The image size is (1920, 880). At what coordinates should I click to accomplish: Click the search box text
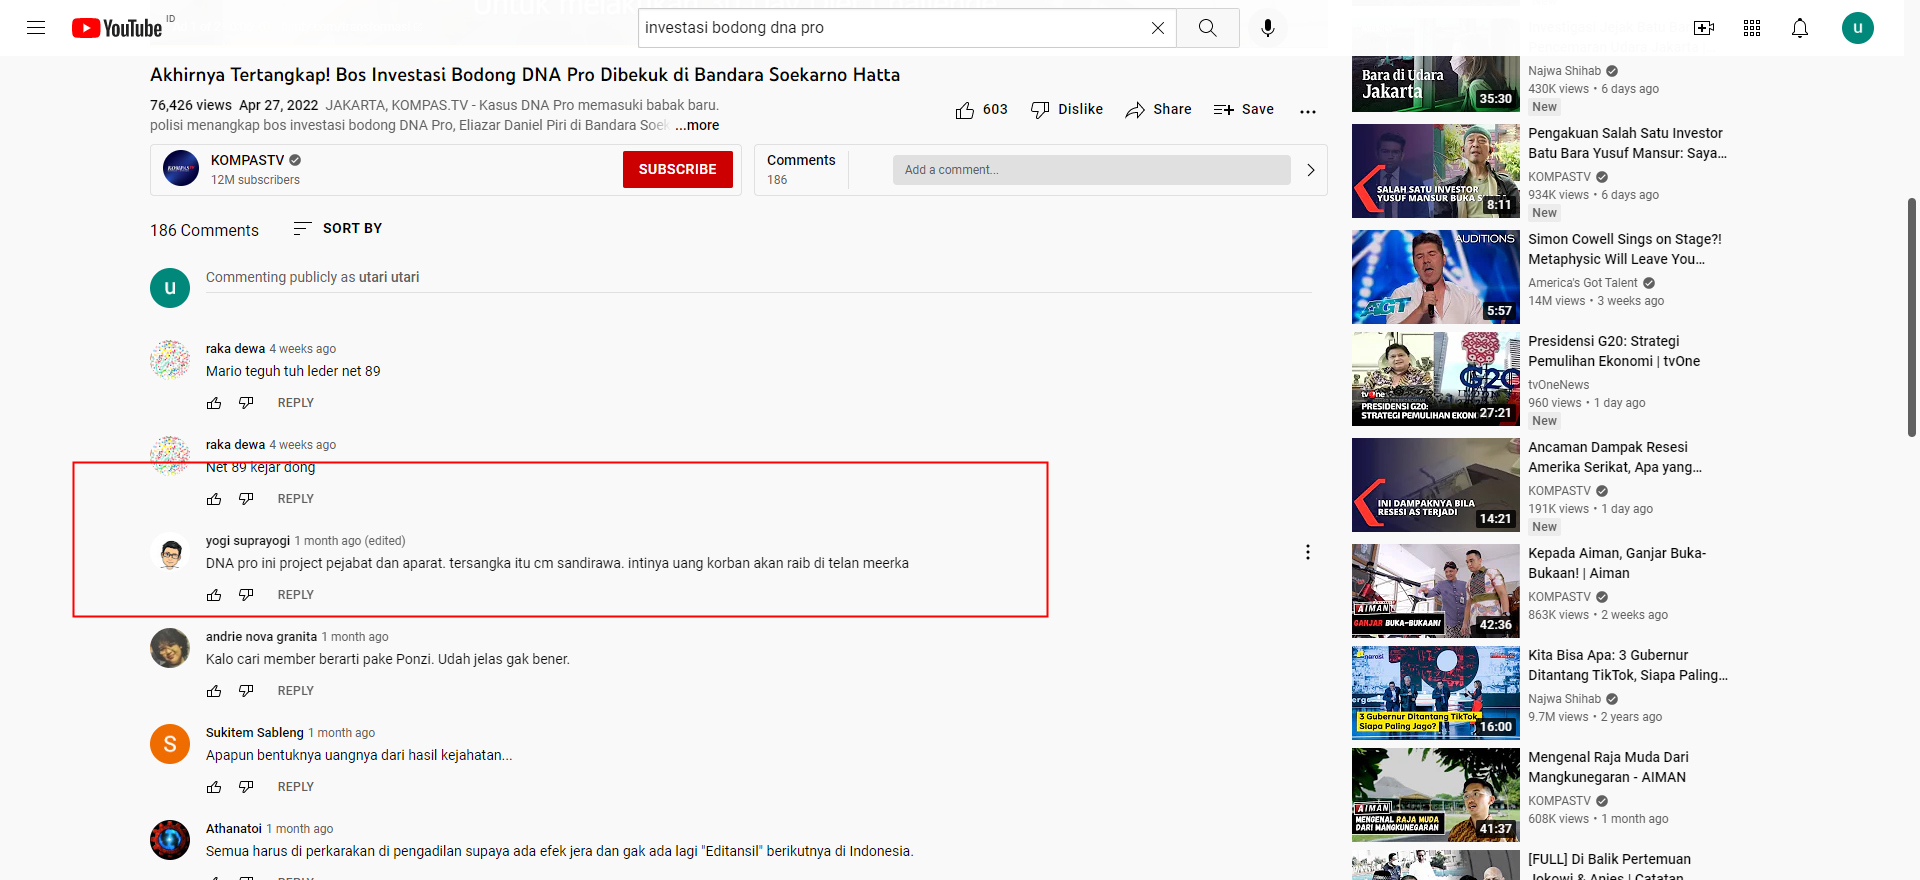pos(734,28)
